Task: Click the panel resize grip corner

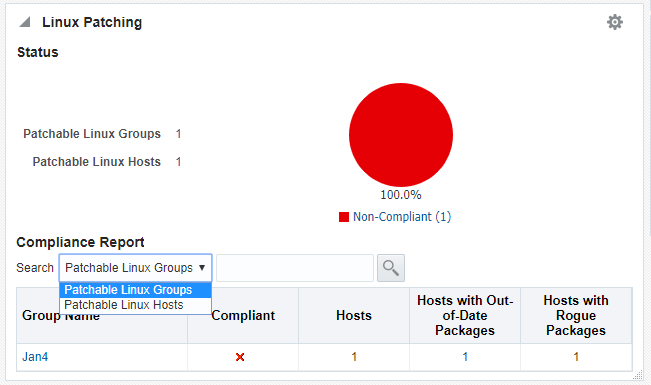Action: click(x=637, y=375)
